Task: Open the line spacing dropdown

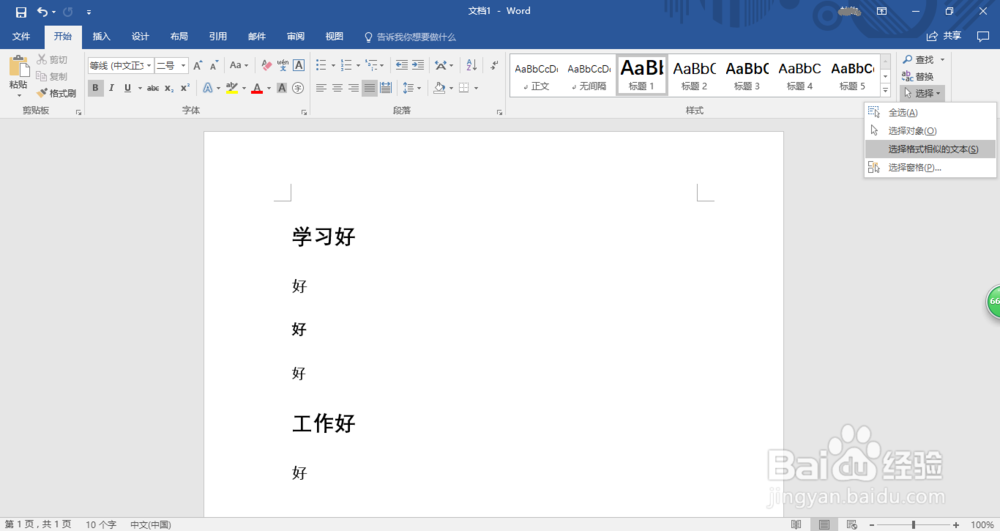Action: point(411,88)
